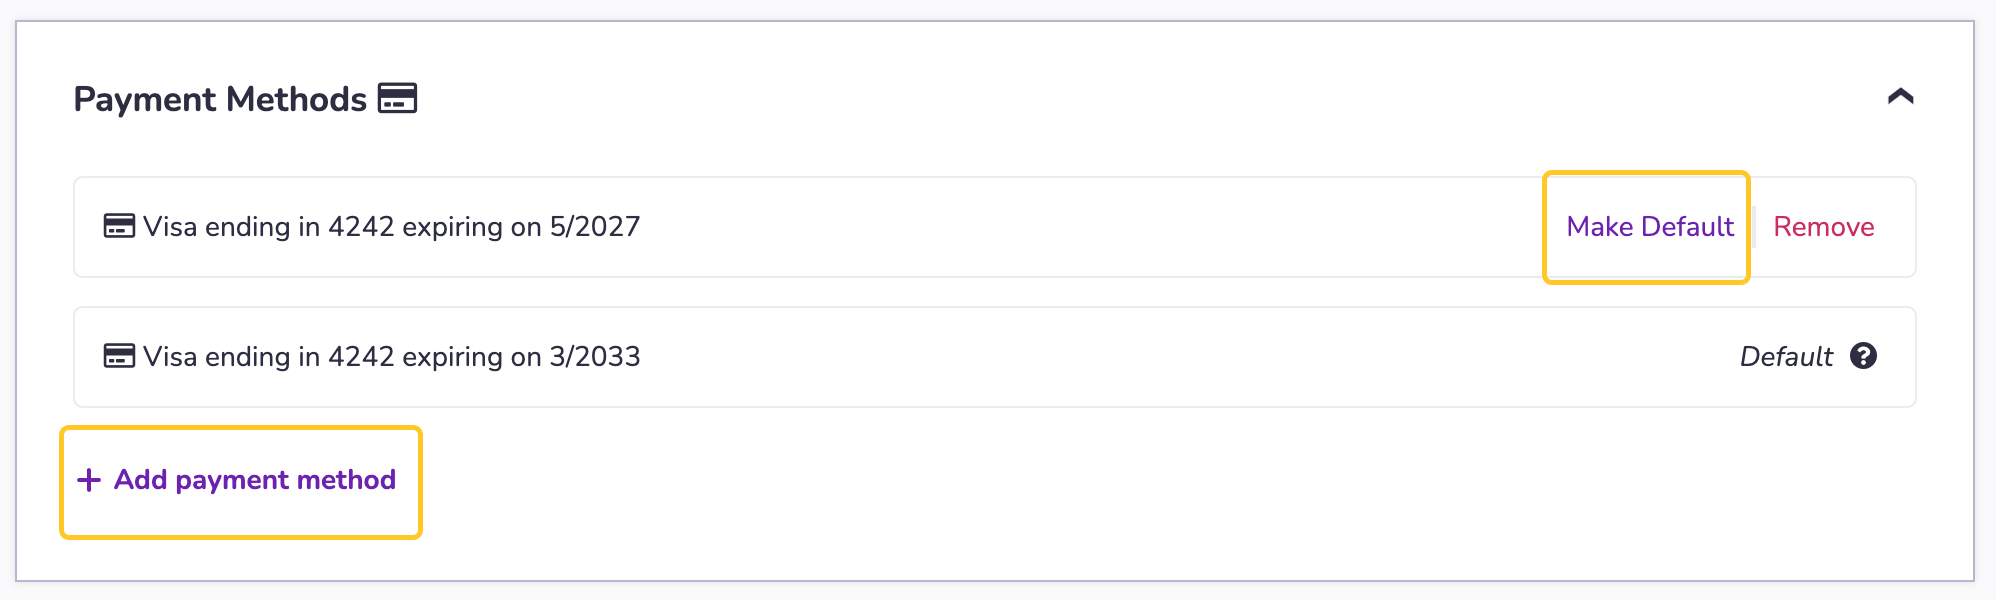Click the 4242 digits in the 5/2027 row
This screenshot has height=600, width=1996.
[361, 227]
